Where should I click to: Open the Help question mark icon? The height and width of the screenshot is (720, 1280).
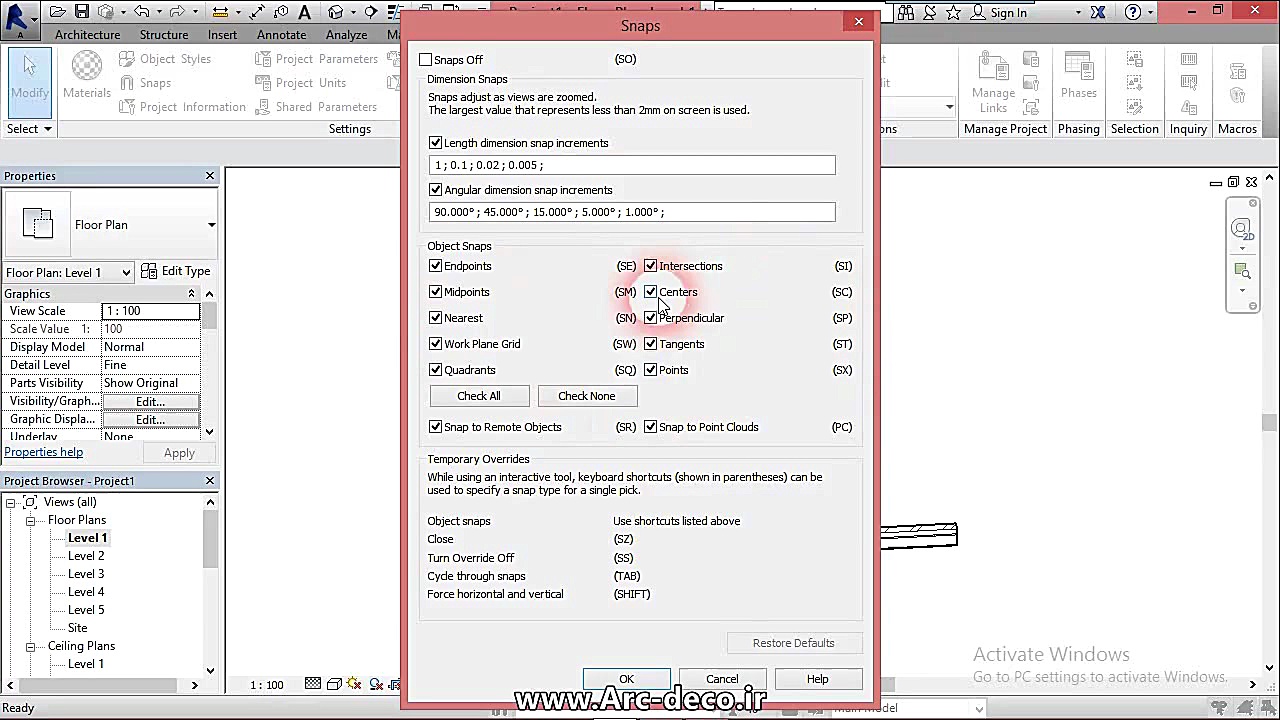pyautogui.click(x=1133, y=12)
